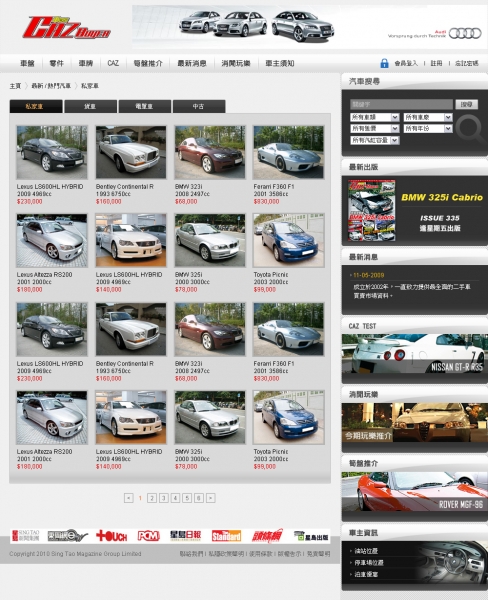Open the 消閒玩樂 navigation menu item
488x600 pixels.
click(236, 63)
